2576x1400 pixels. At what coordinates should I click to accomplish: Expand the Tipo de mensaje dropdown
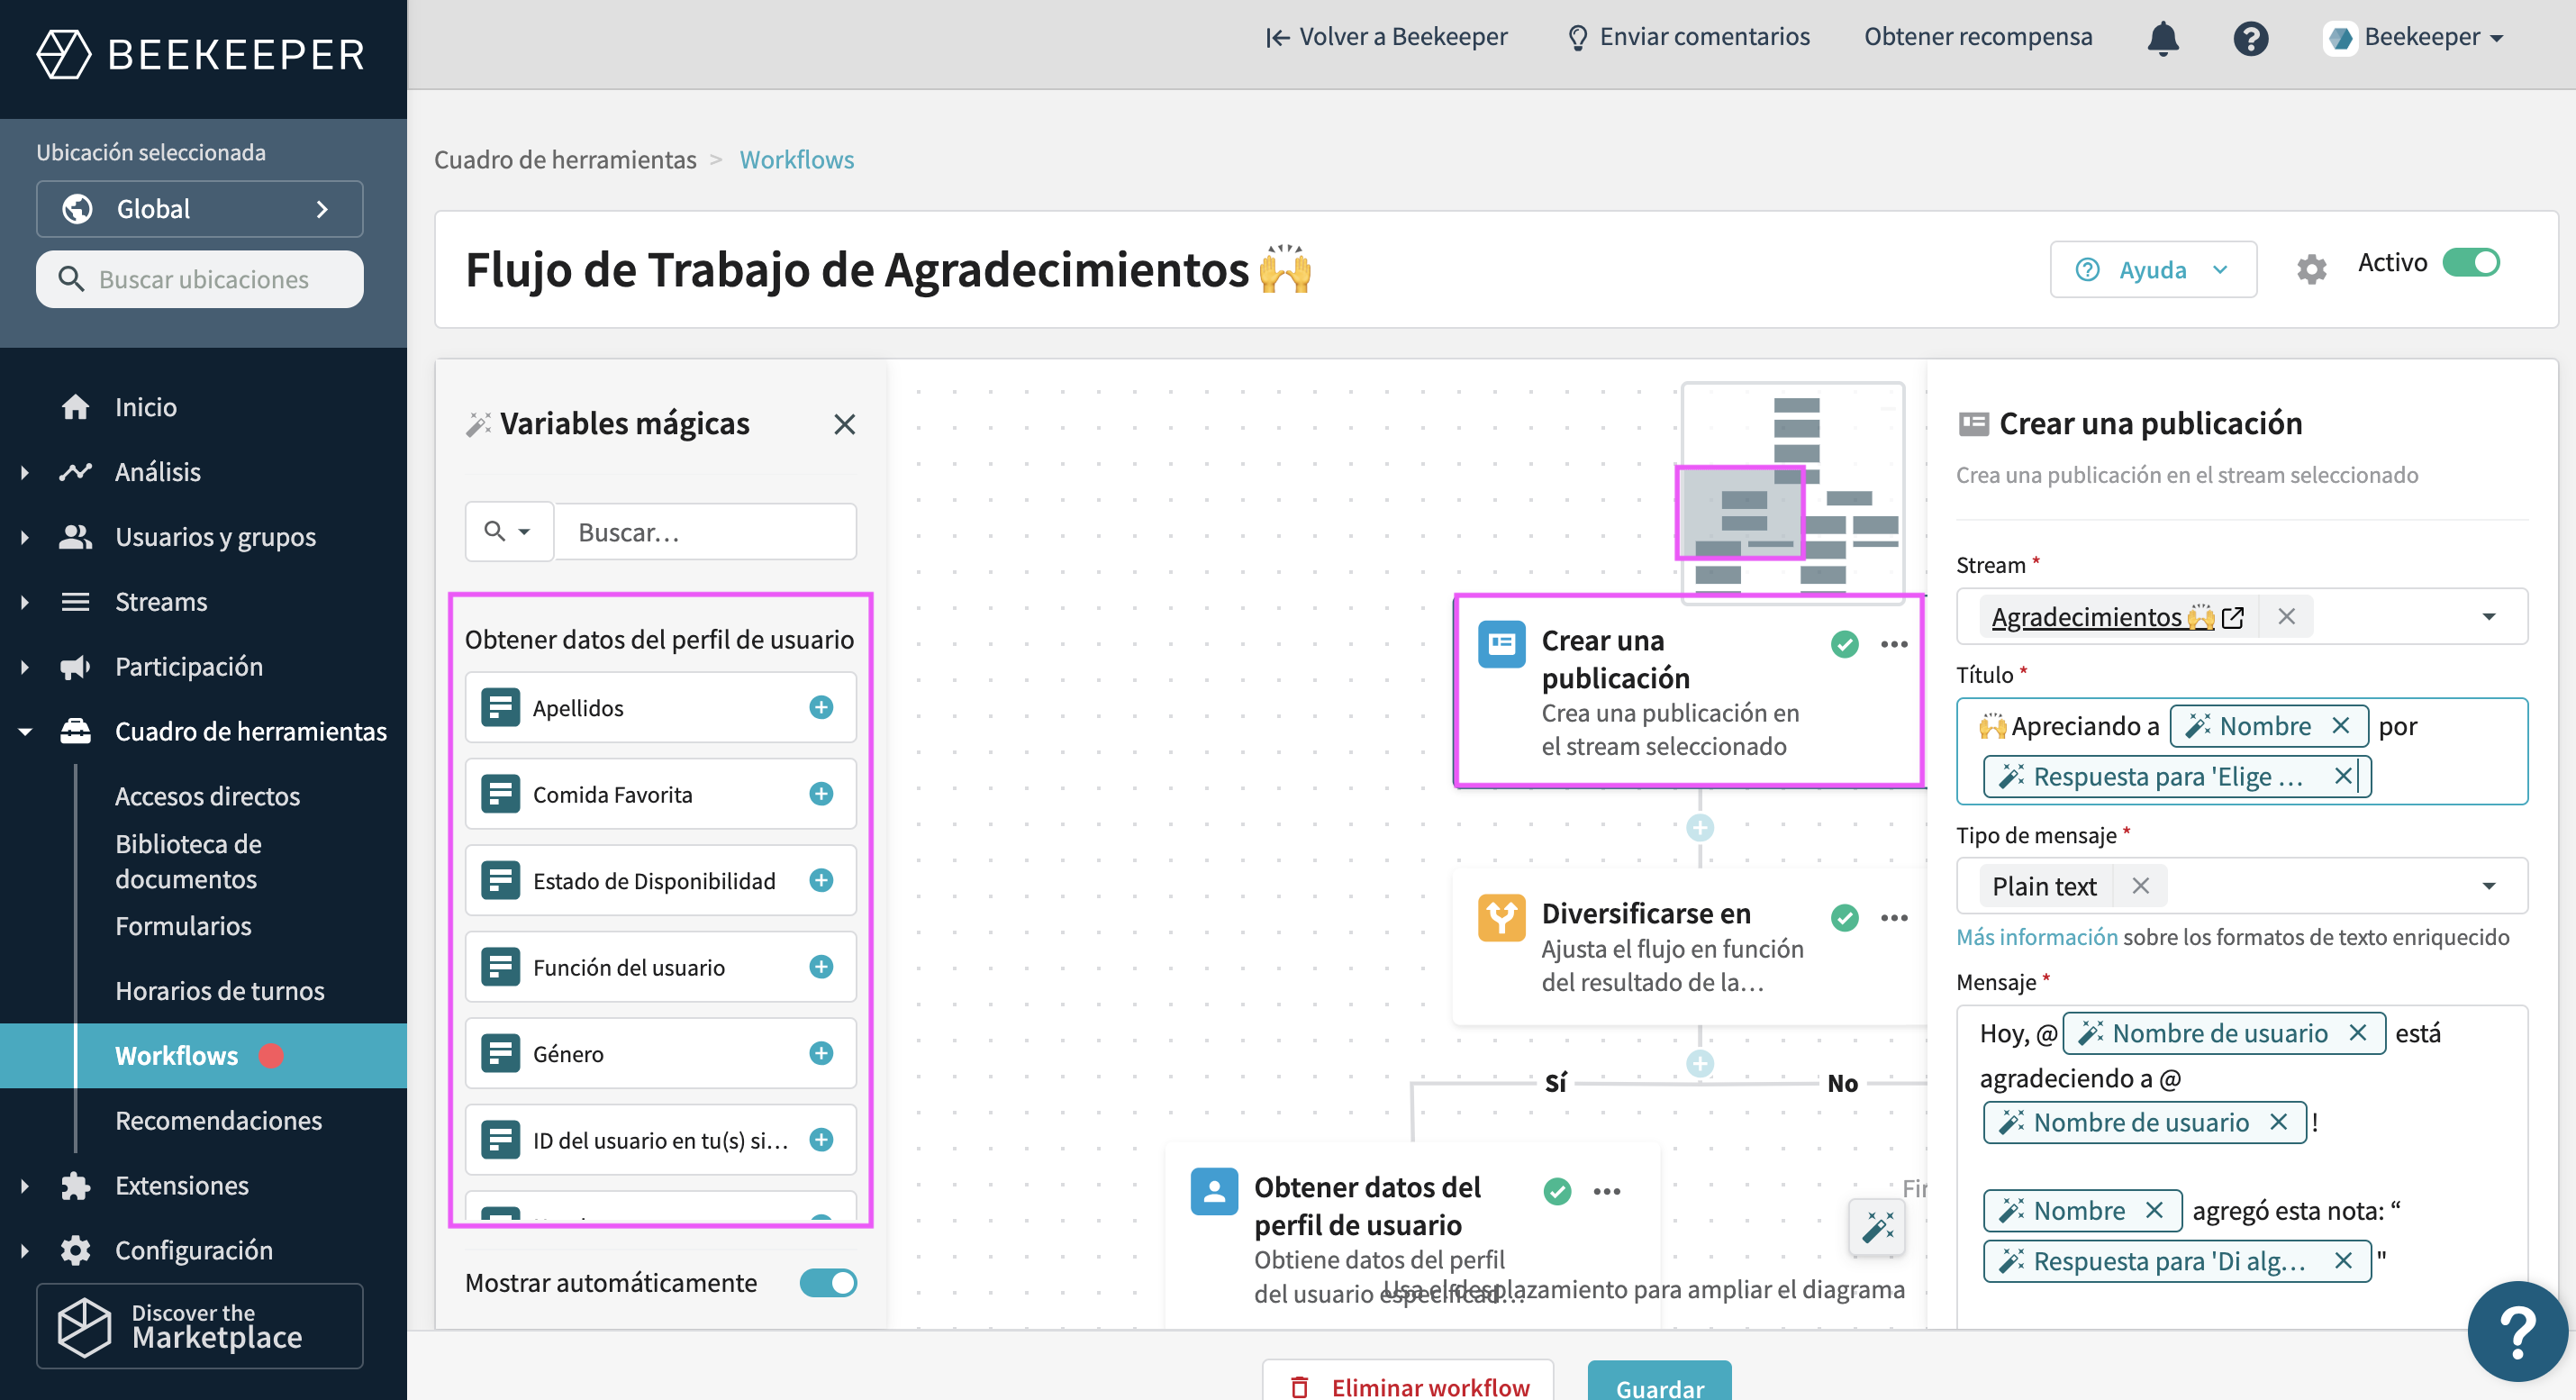(2488, 886)
